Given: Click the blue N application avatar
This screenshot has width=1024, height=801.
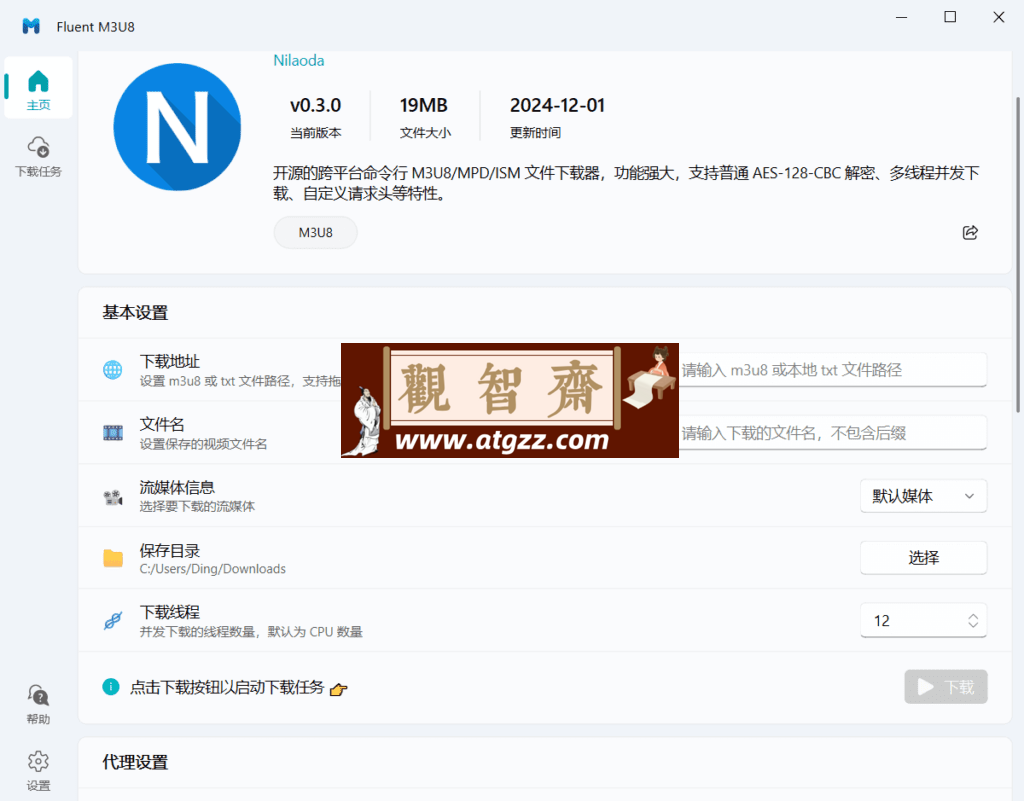Looking at the screenshot, I should [177, 127].
